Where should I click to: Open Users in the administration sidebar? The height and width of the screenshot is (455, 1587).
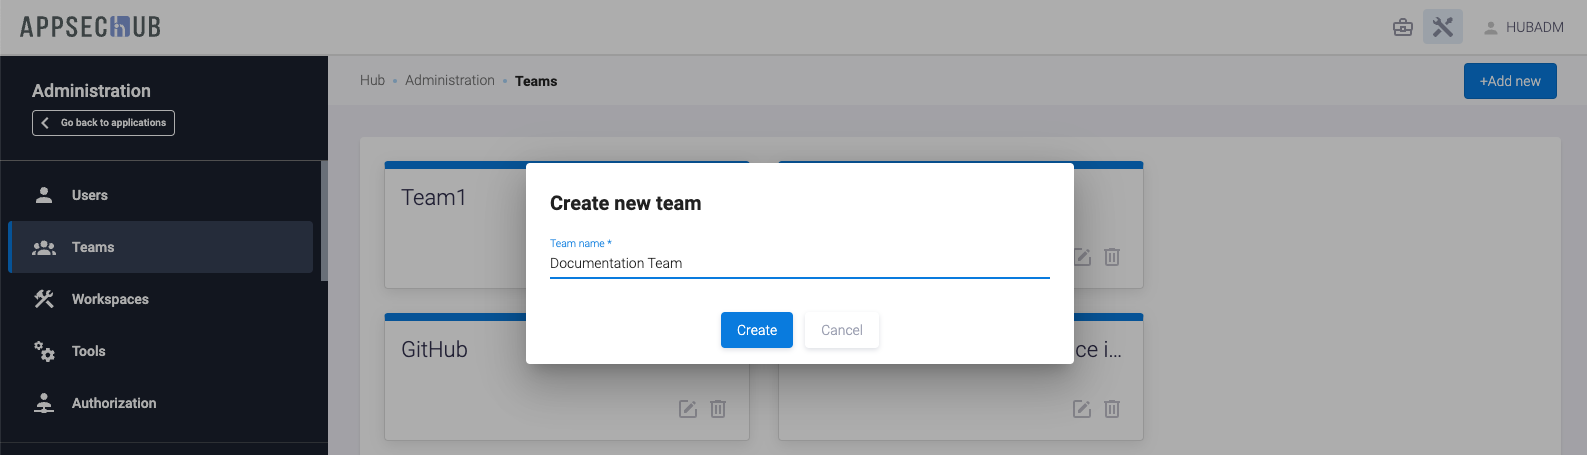click(x=89, y=195)
